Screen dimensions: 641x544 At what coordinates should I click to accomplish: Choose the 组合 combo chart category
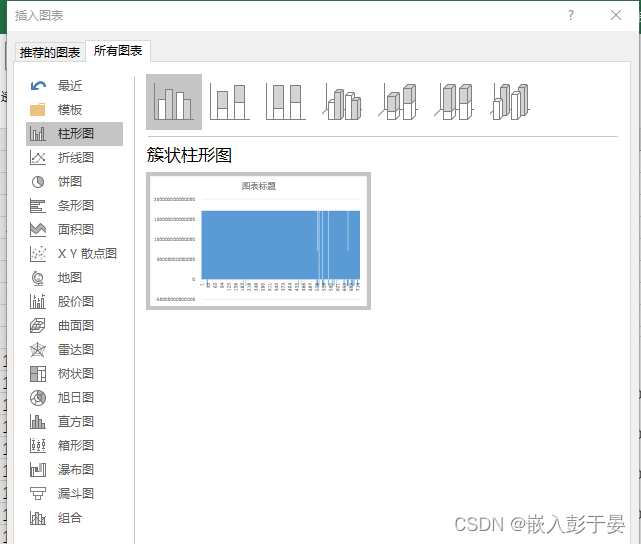(x=74, y=518)
